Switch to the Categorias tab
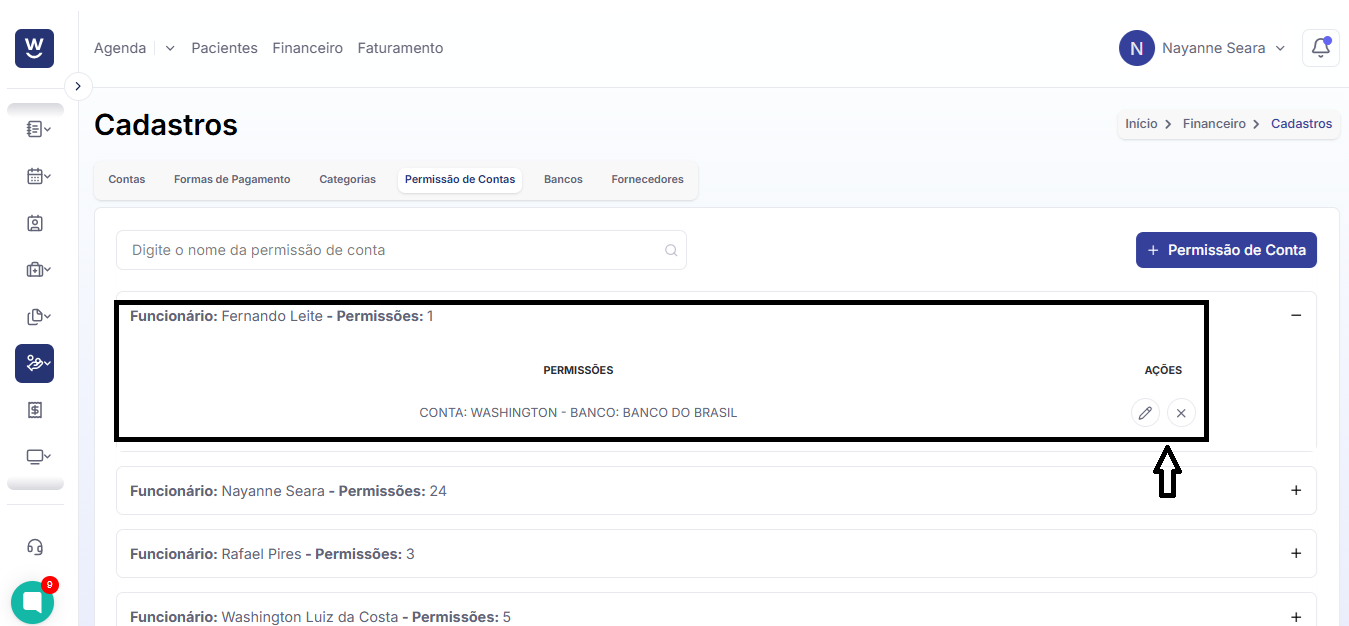The height and width of the screenshot is (626, 1349). [348, 180]
